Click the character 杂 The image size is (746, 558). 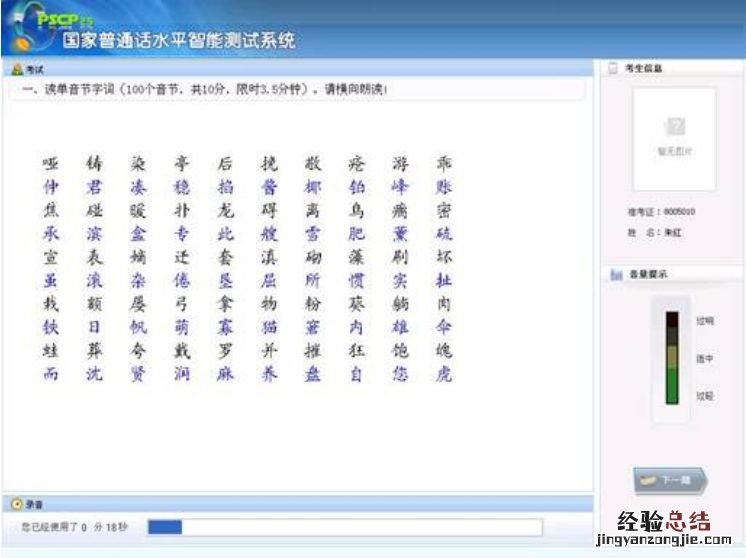138,280
